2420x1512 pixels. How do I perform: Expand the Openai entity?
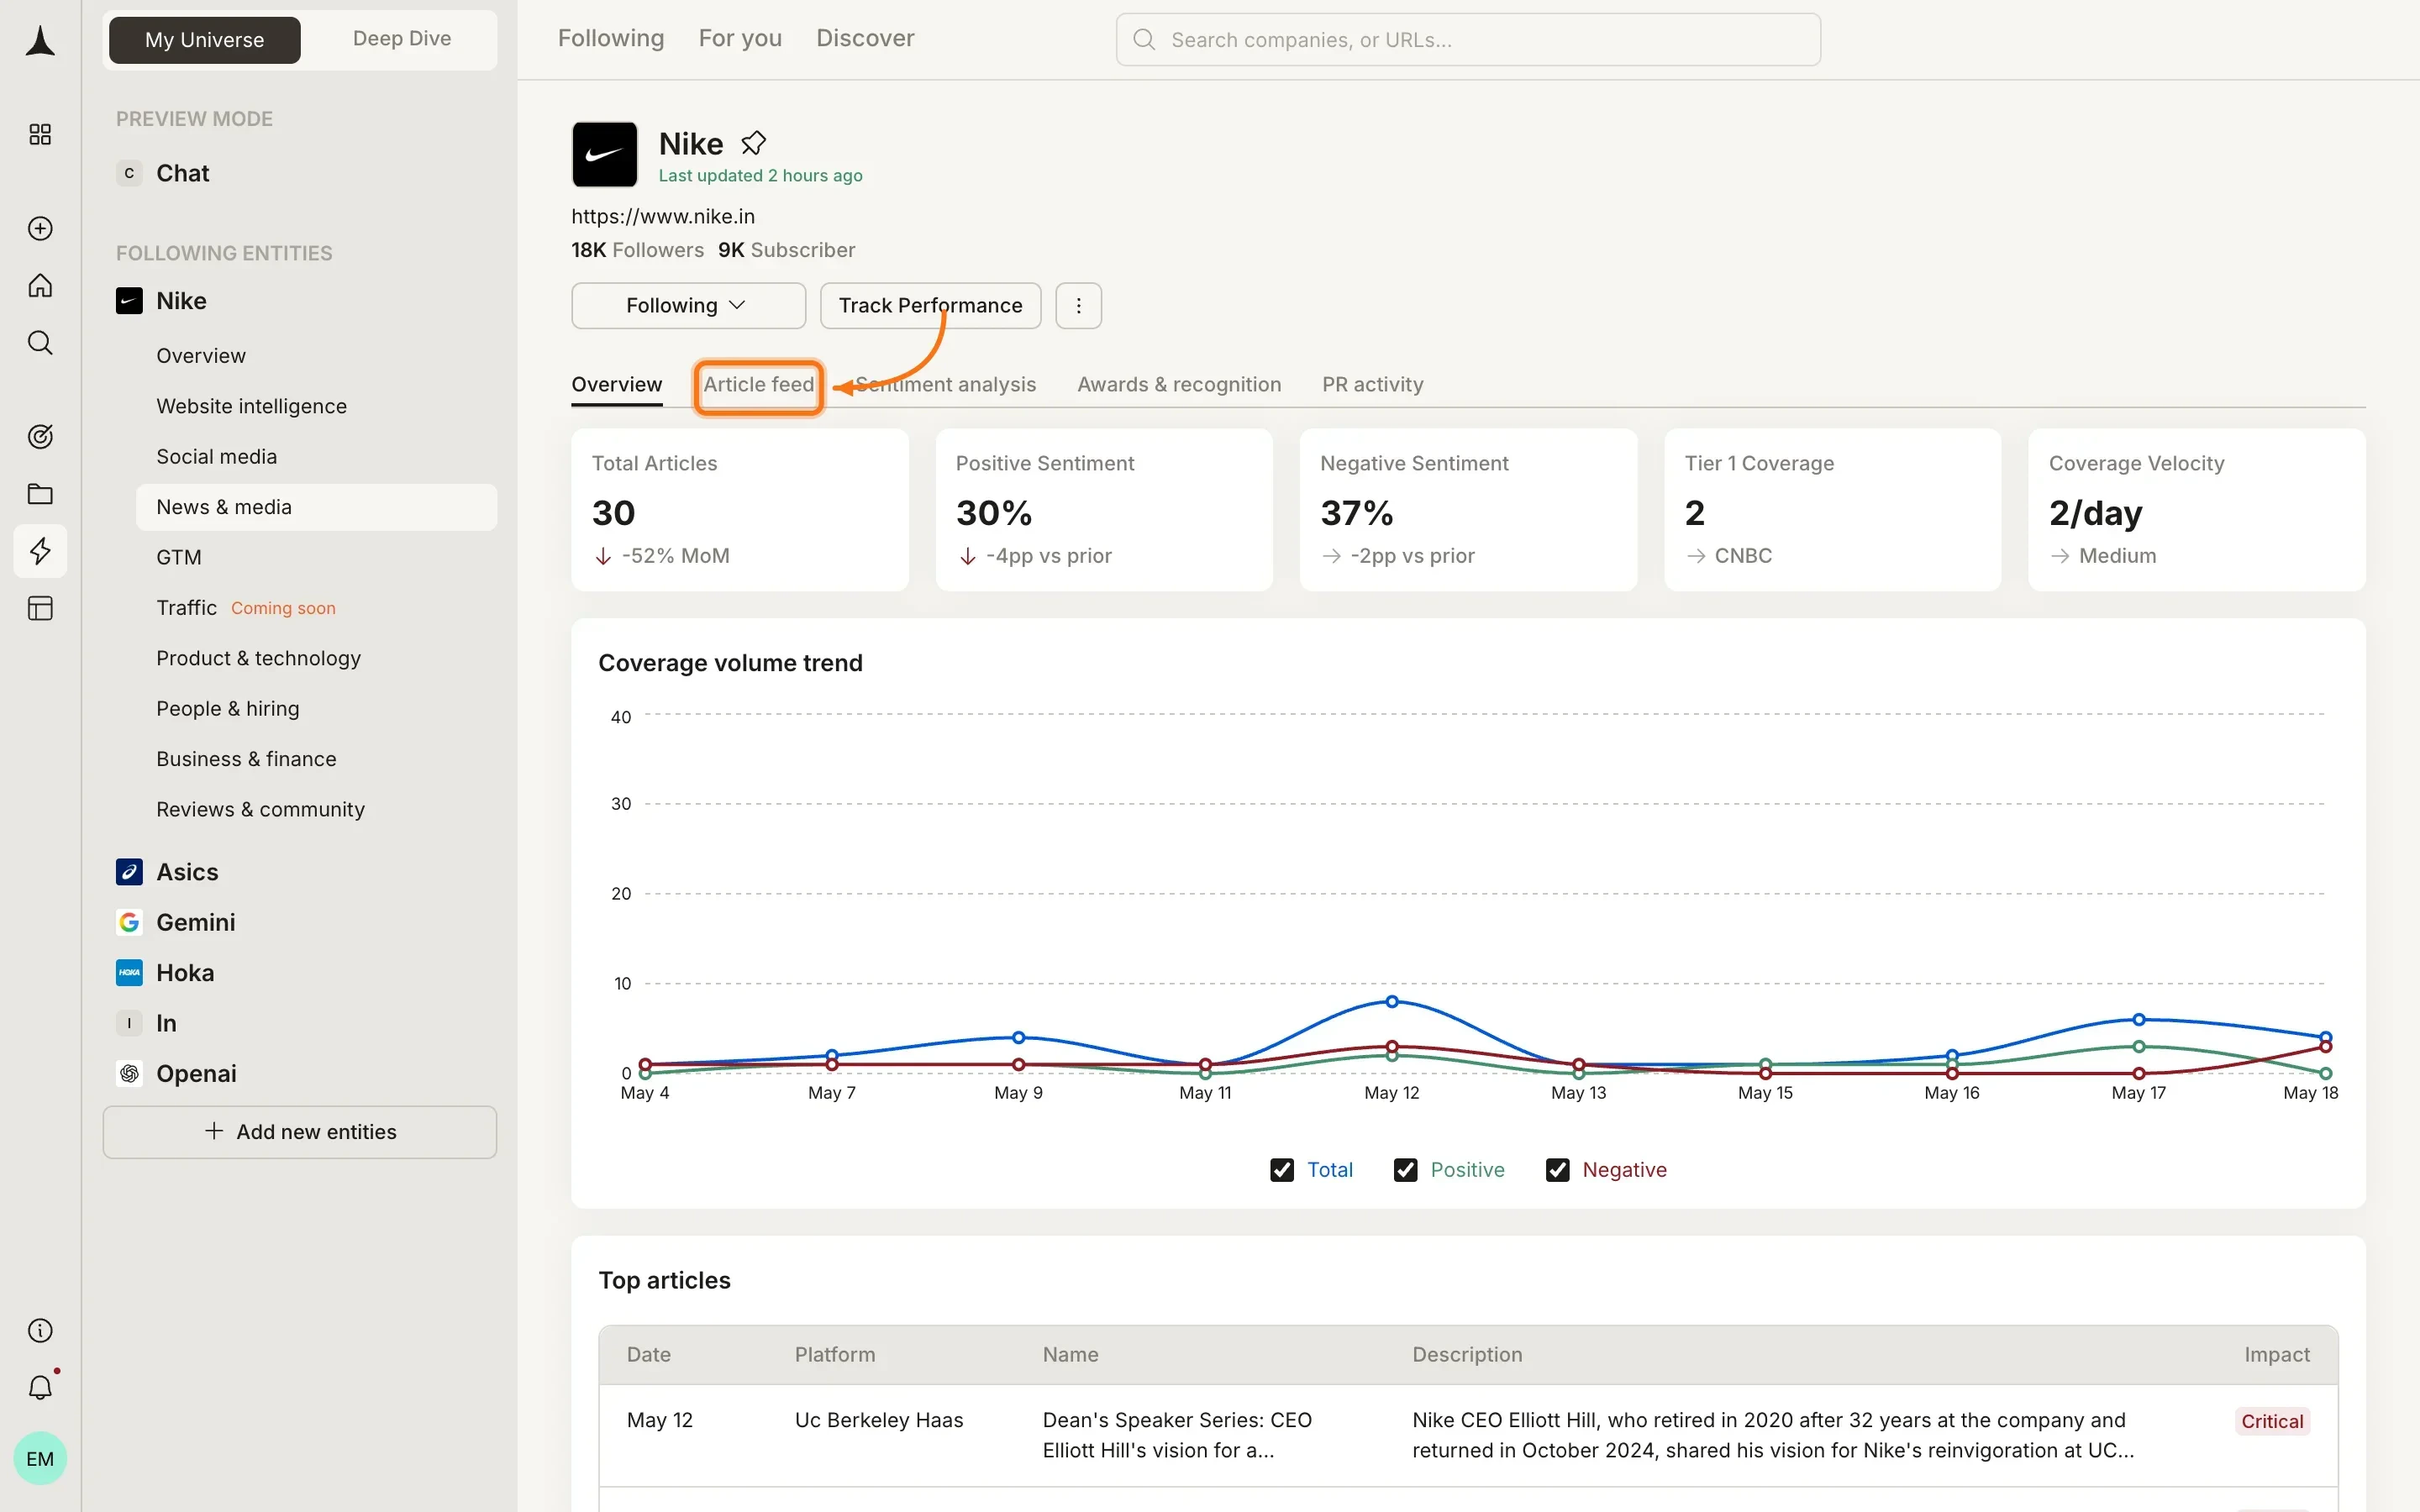point(196,1074)
